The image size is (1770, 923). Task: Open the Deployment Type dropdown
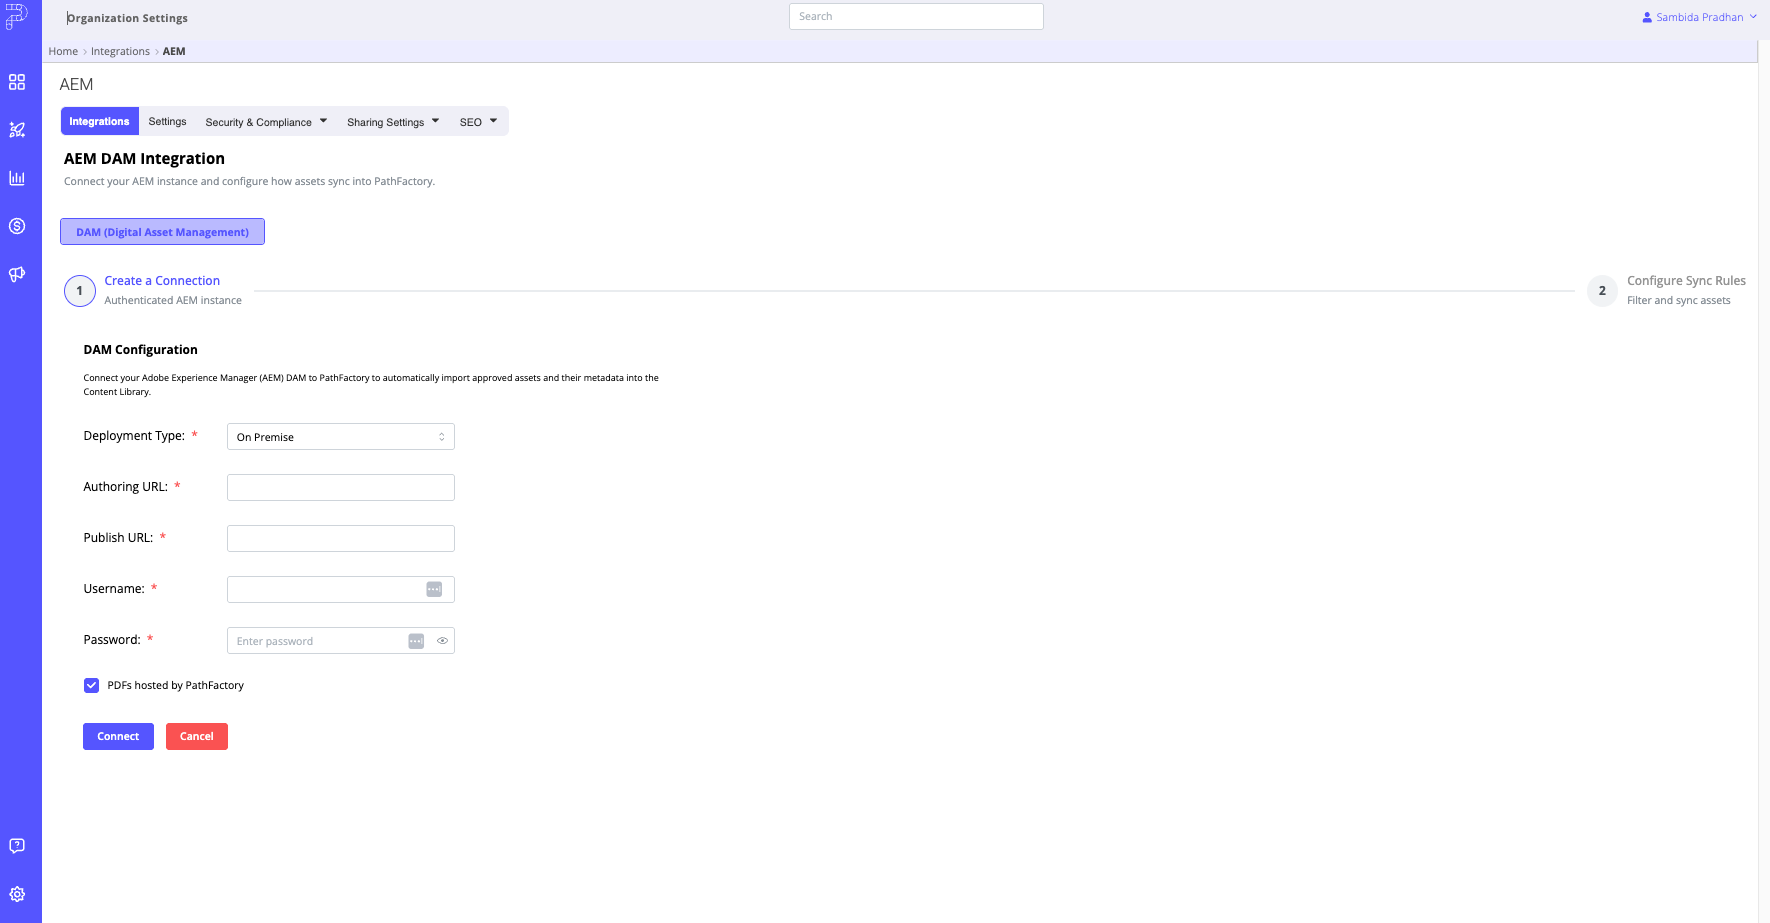coord(341,437)
